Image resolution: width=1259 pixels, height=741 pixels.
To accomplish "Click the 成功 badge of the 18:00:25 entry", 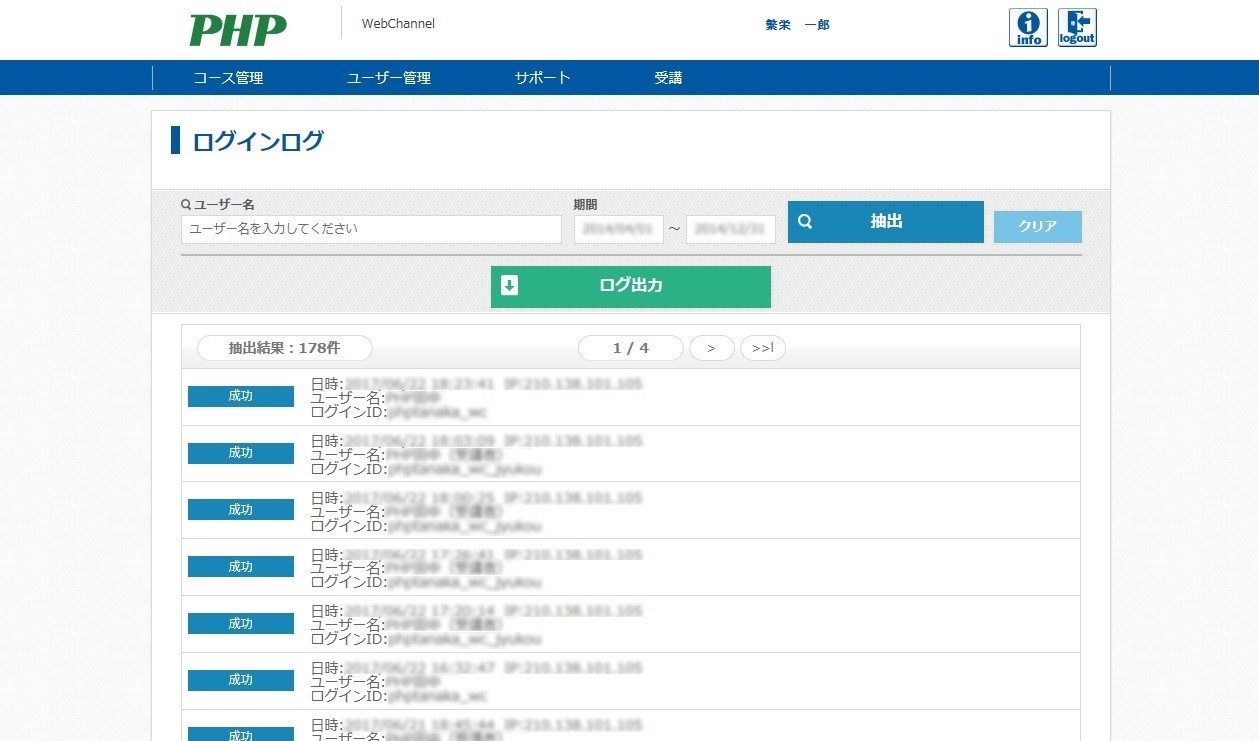I will [241, 509].
